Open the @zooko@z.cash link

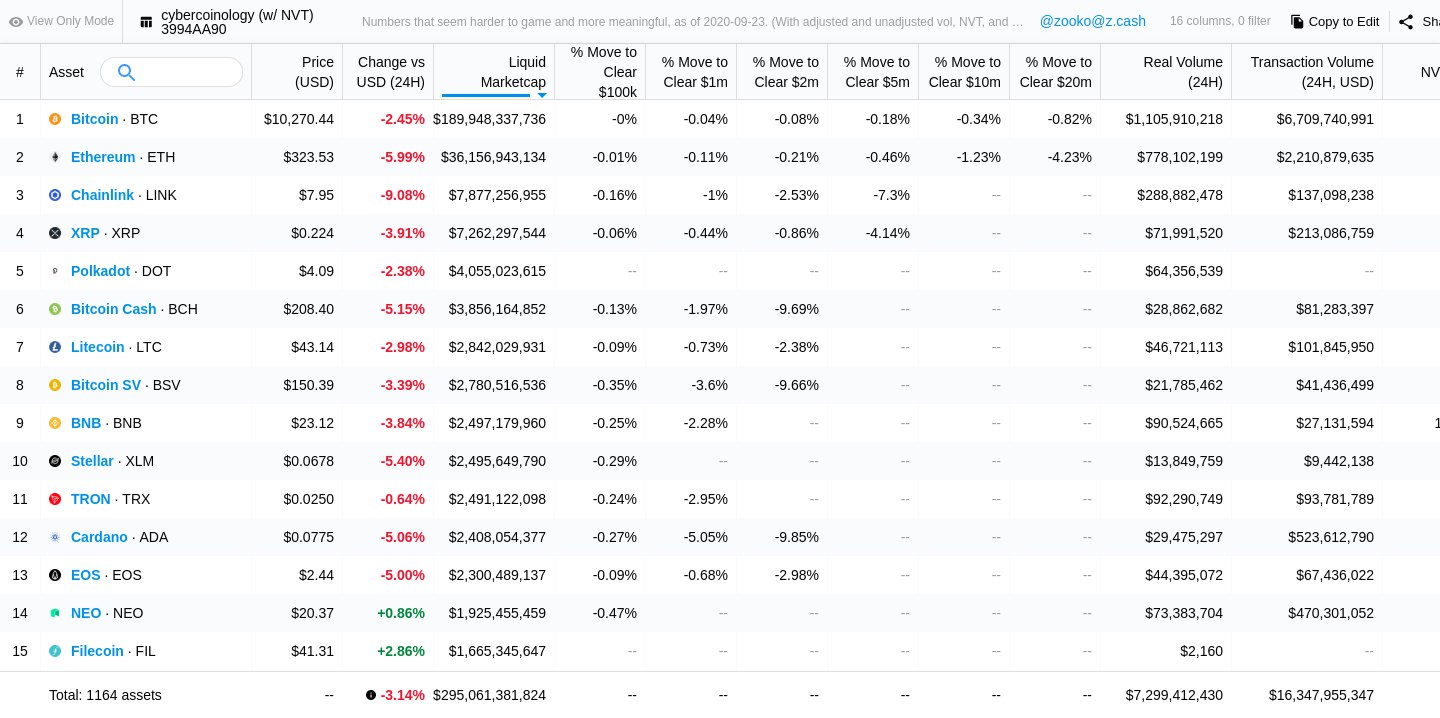pyautogui.click(x=1093, y=21)
